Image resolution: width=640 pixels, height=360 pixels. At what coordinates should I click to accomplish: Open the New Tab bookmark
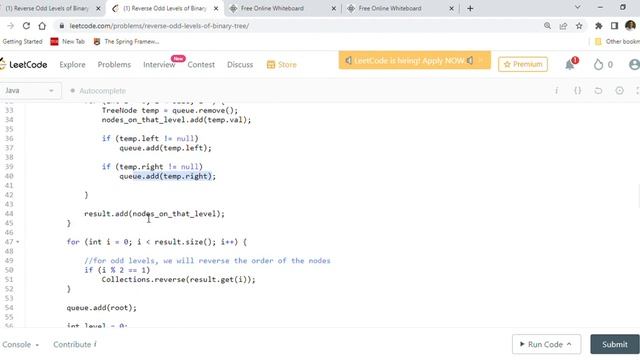(x=67, y=42)
